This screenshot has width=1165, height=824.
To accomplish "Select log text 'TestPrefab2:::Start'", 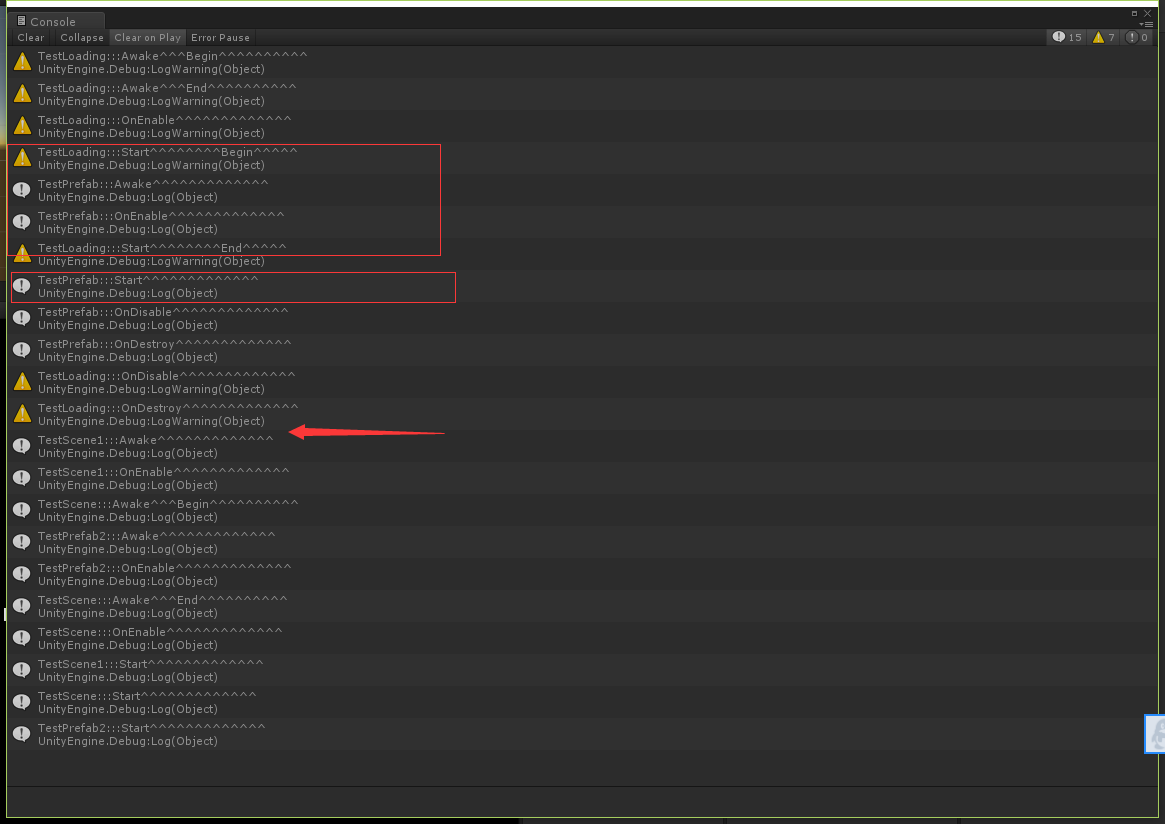I will pyautogui.click(x=94, y=727).
